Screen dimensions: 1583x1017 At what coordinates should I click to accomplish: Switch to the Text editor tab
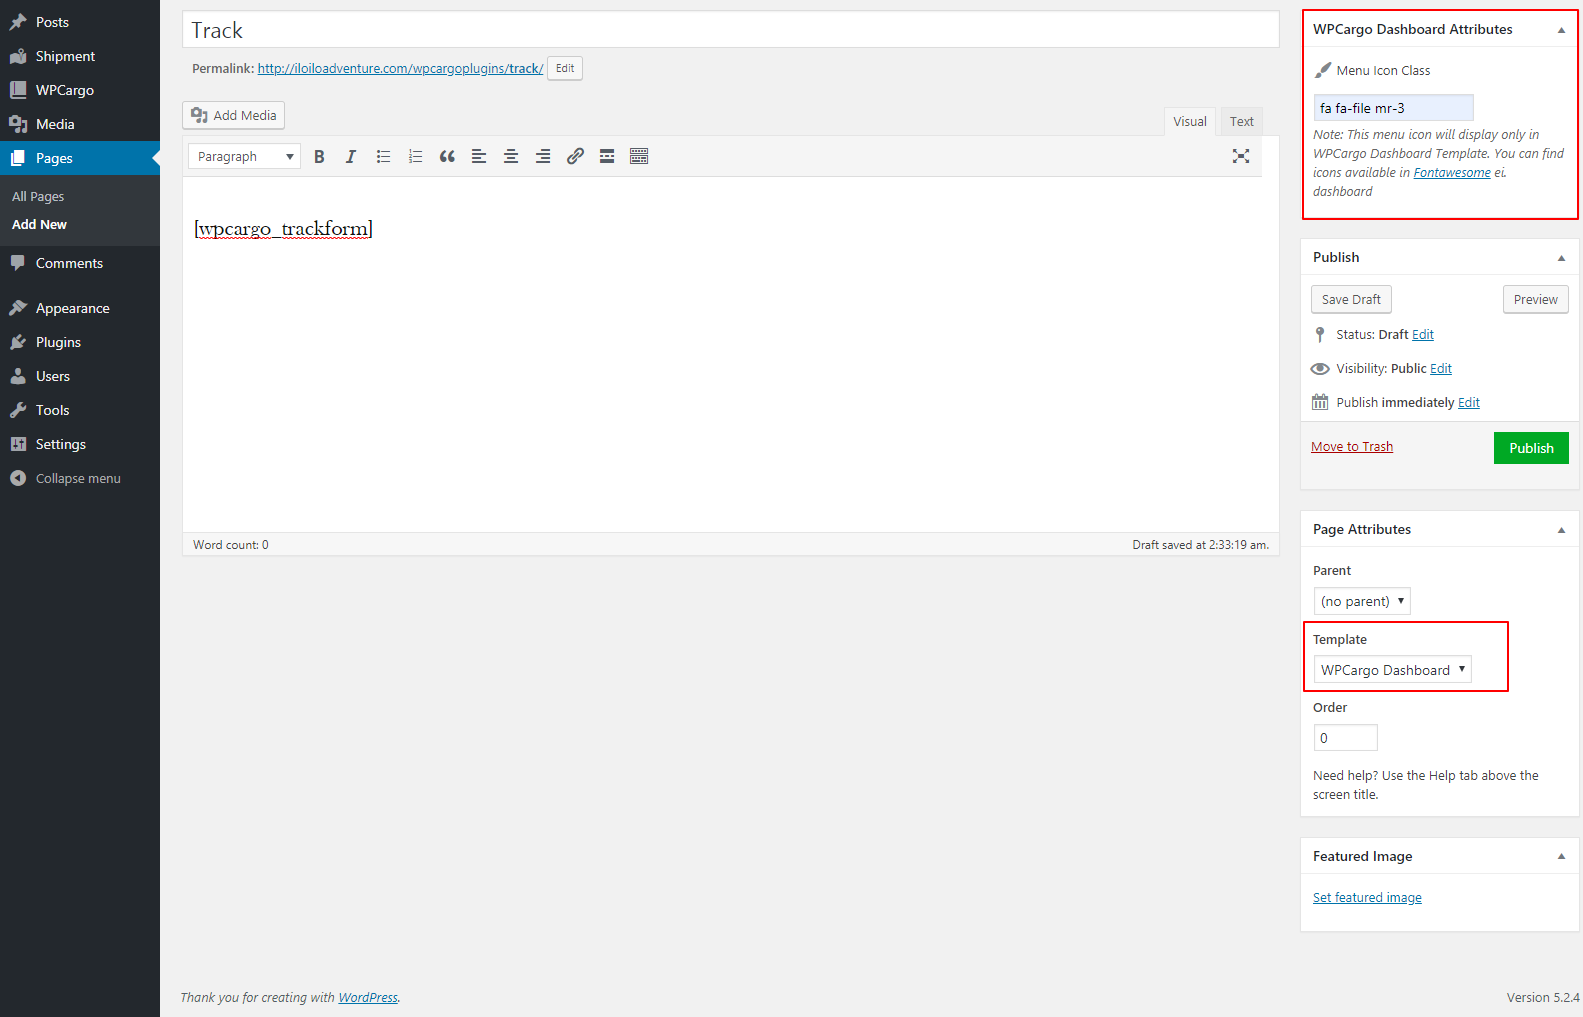tap(1241, 122)
